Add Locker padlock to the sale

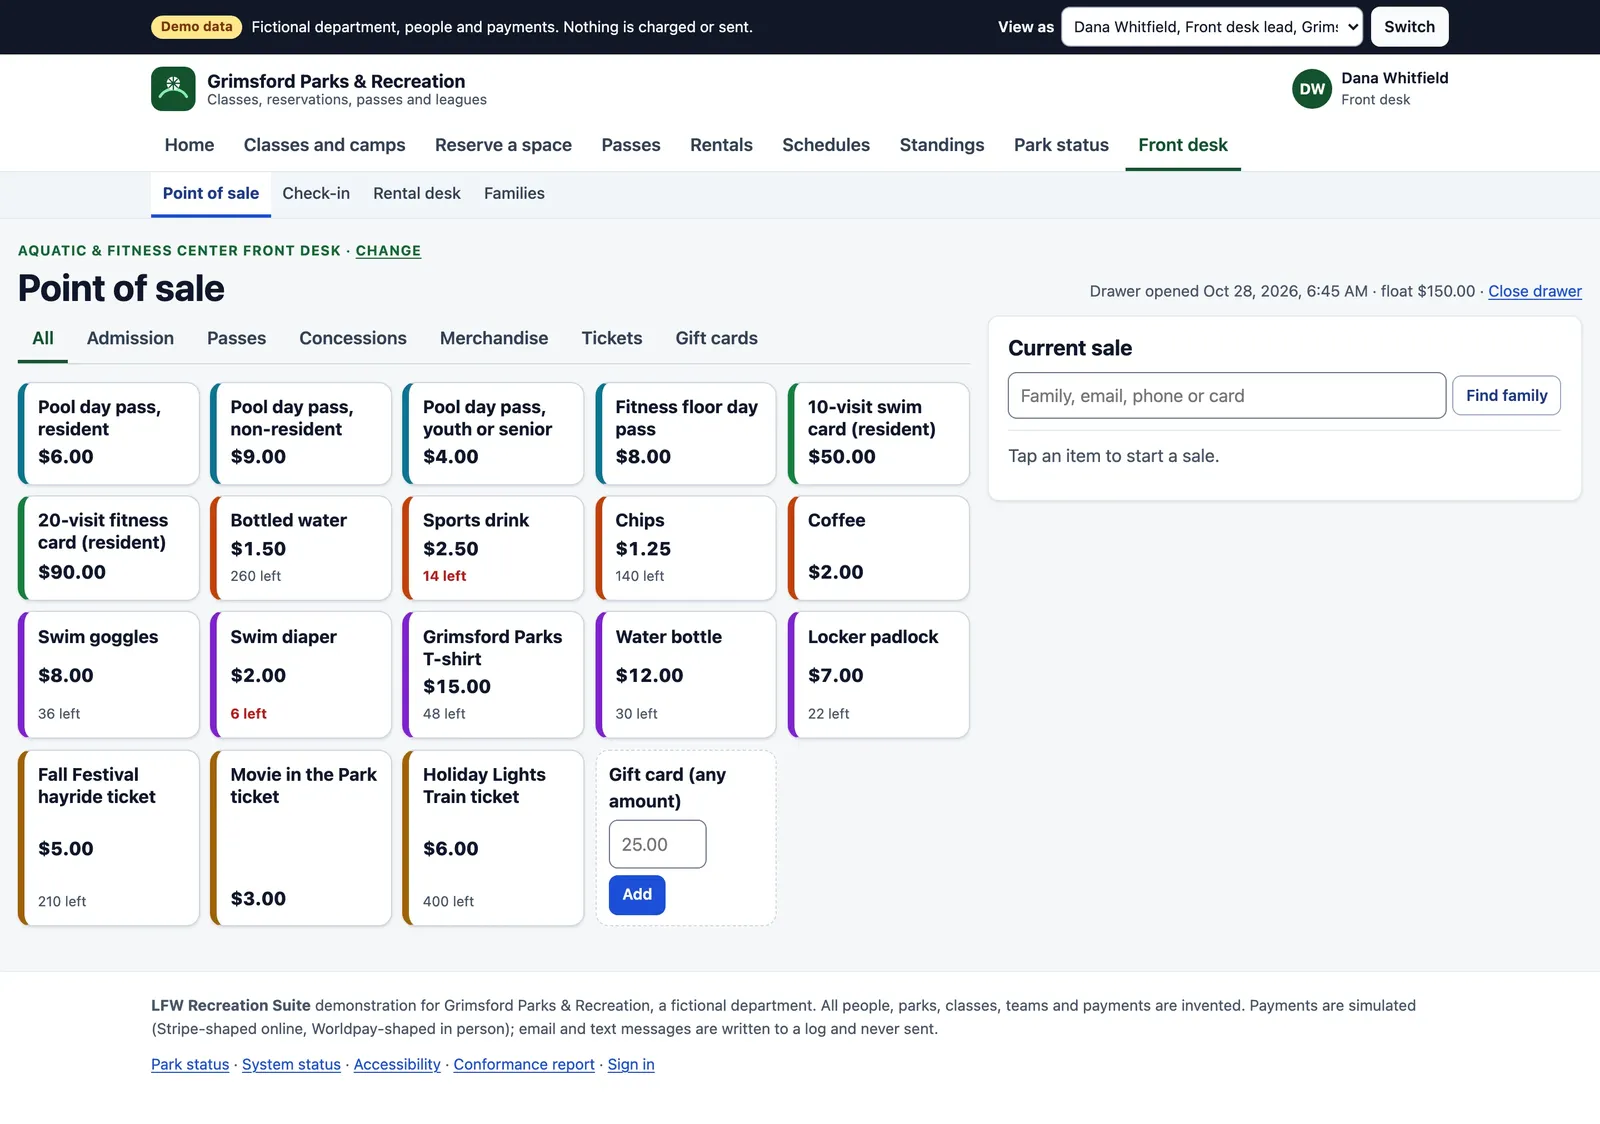(x=879, y=675)
